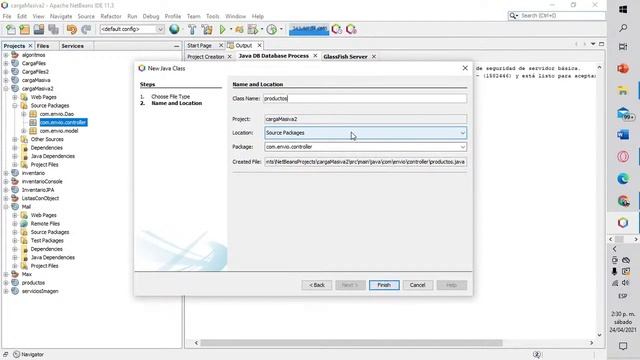
Task: Open the Opera browser taskbar icon
Action: click(x=623, y=157)
